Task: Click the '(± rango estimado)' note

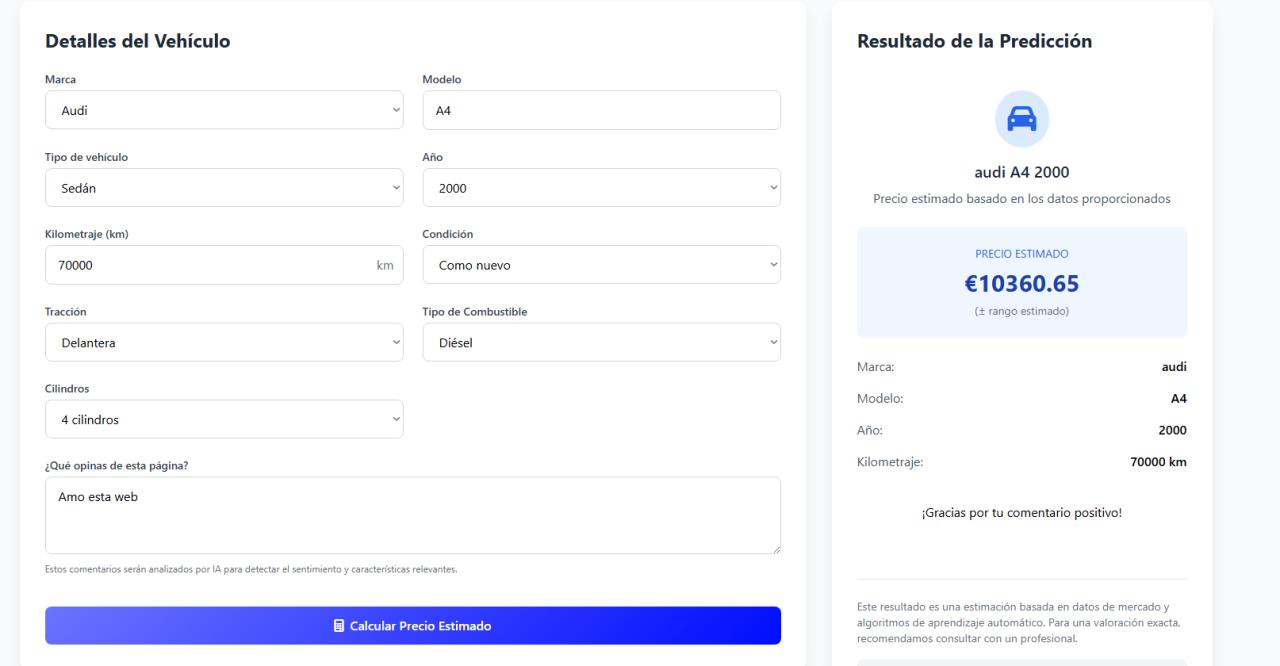Action: (1021, 311)
